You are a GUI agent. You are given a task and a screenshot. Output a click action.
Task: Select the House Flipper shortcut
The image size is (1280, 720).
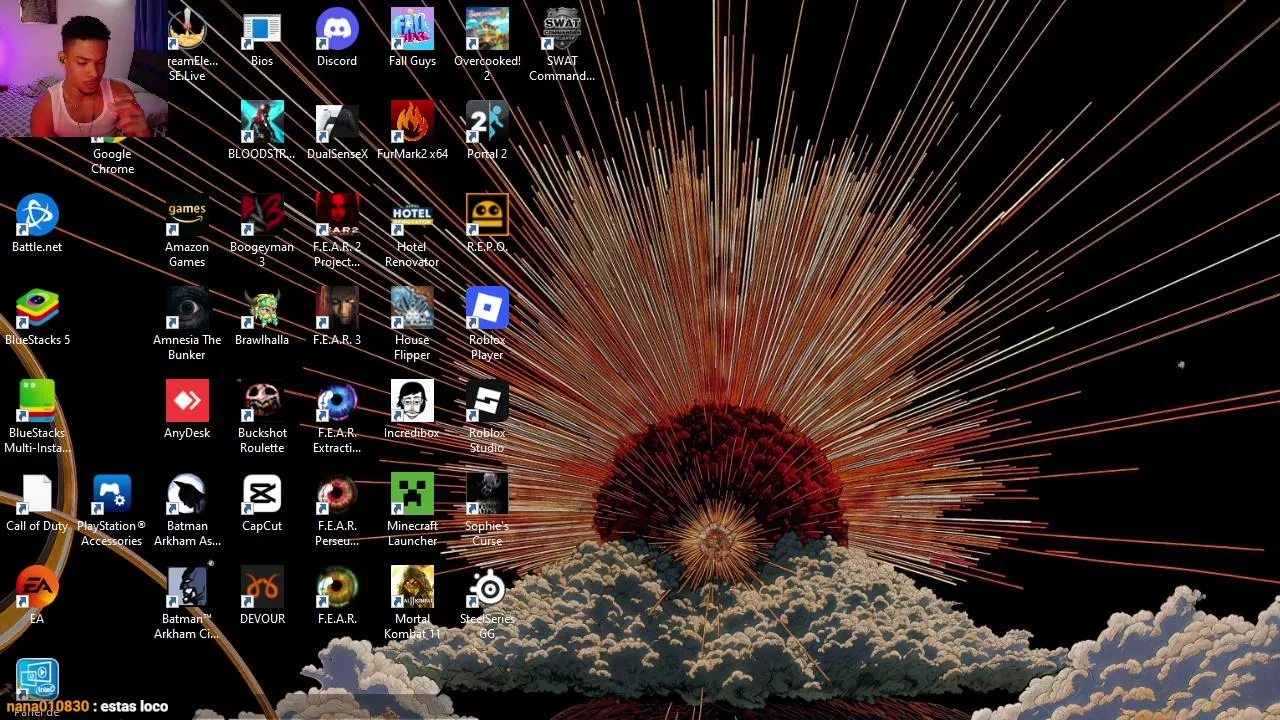pyautogui.click(x=412, y=325)
